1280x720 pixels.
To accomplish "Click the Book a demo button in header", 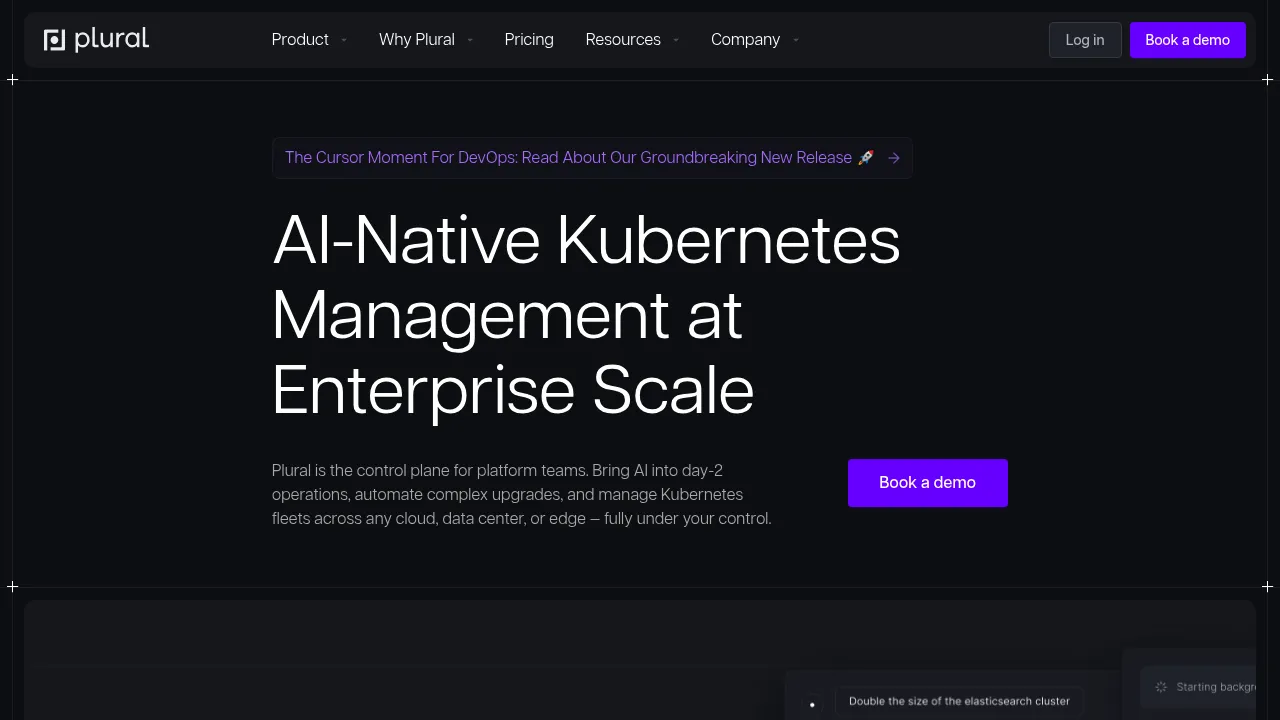I will (1188, 40).
